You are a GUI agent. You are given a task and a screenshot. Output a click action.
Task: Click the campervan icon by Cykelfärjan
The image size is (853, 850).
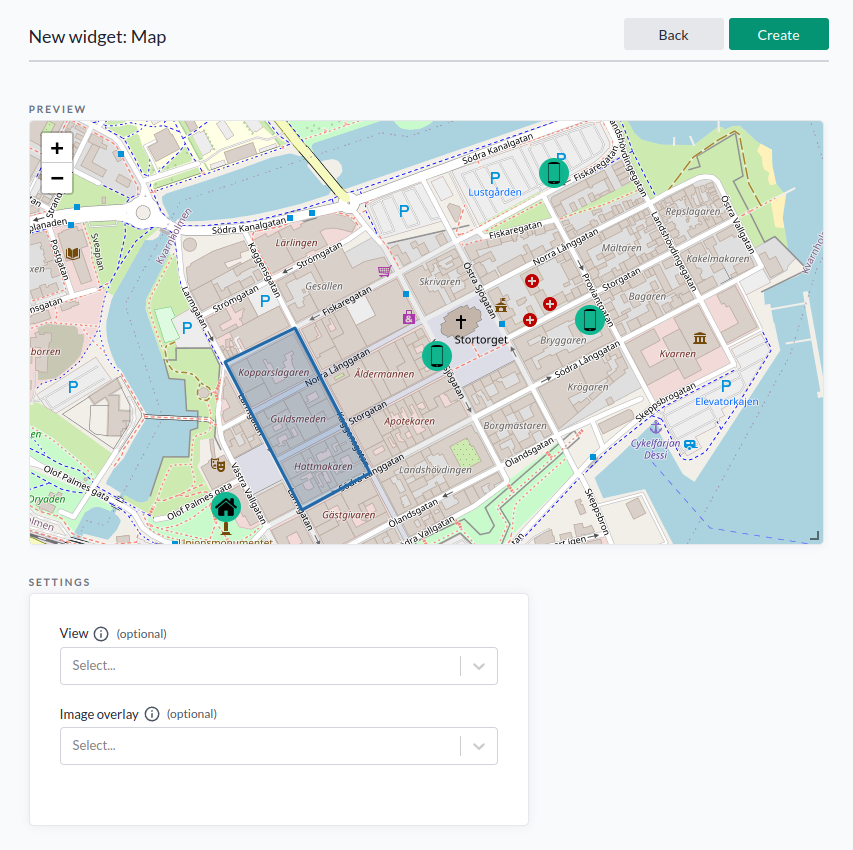point(690,445)
